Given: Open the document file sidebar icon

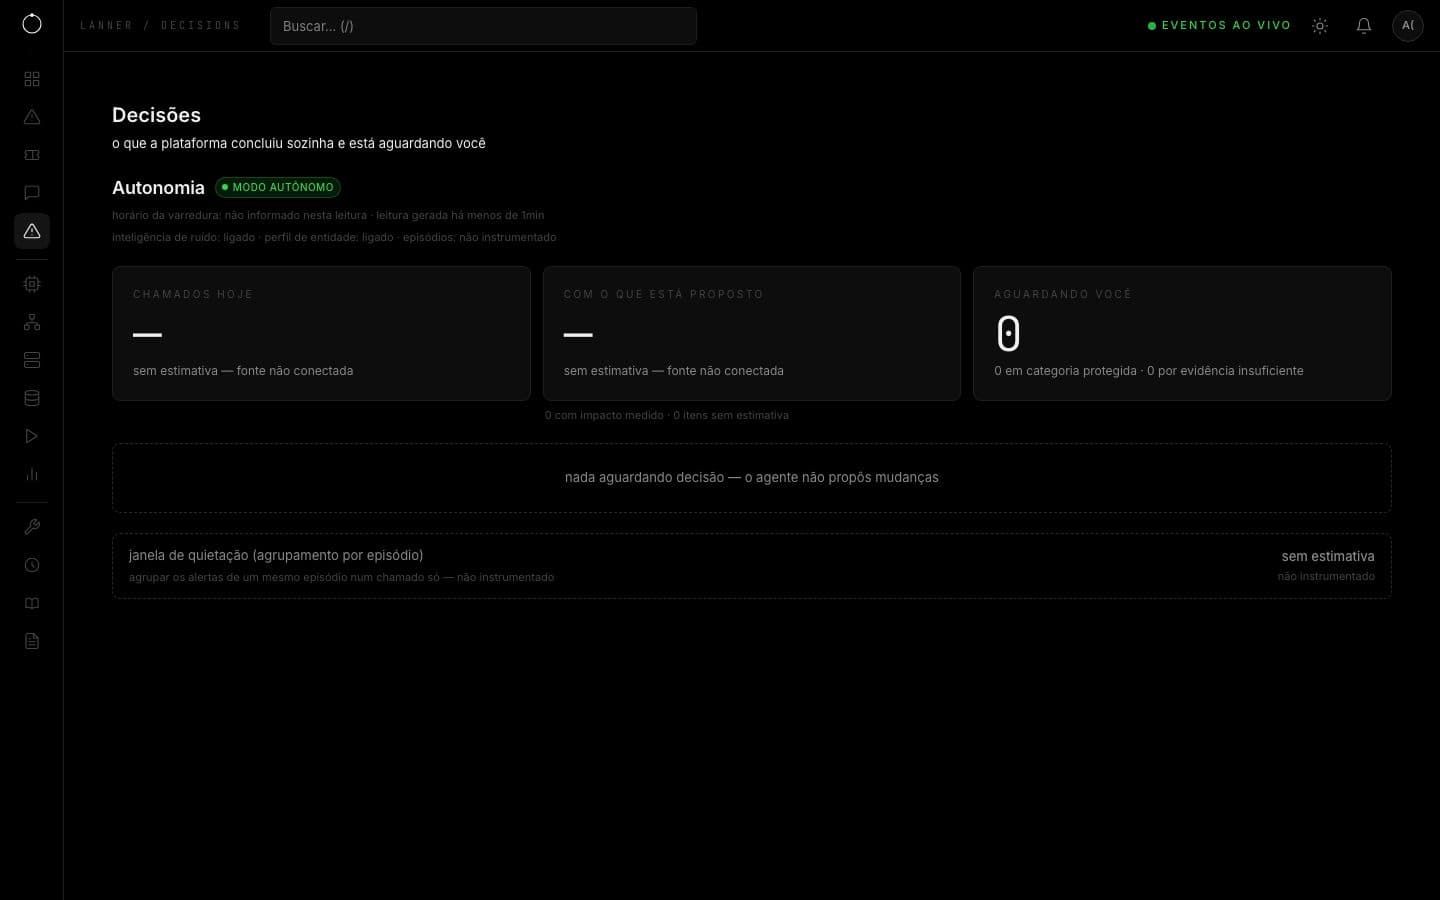Looking at the screenshot, I should (32, 641).
